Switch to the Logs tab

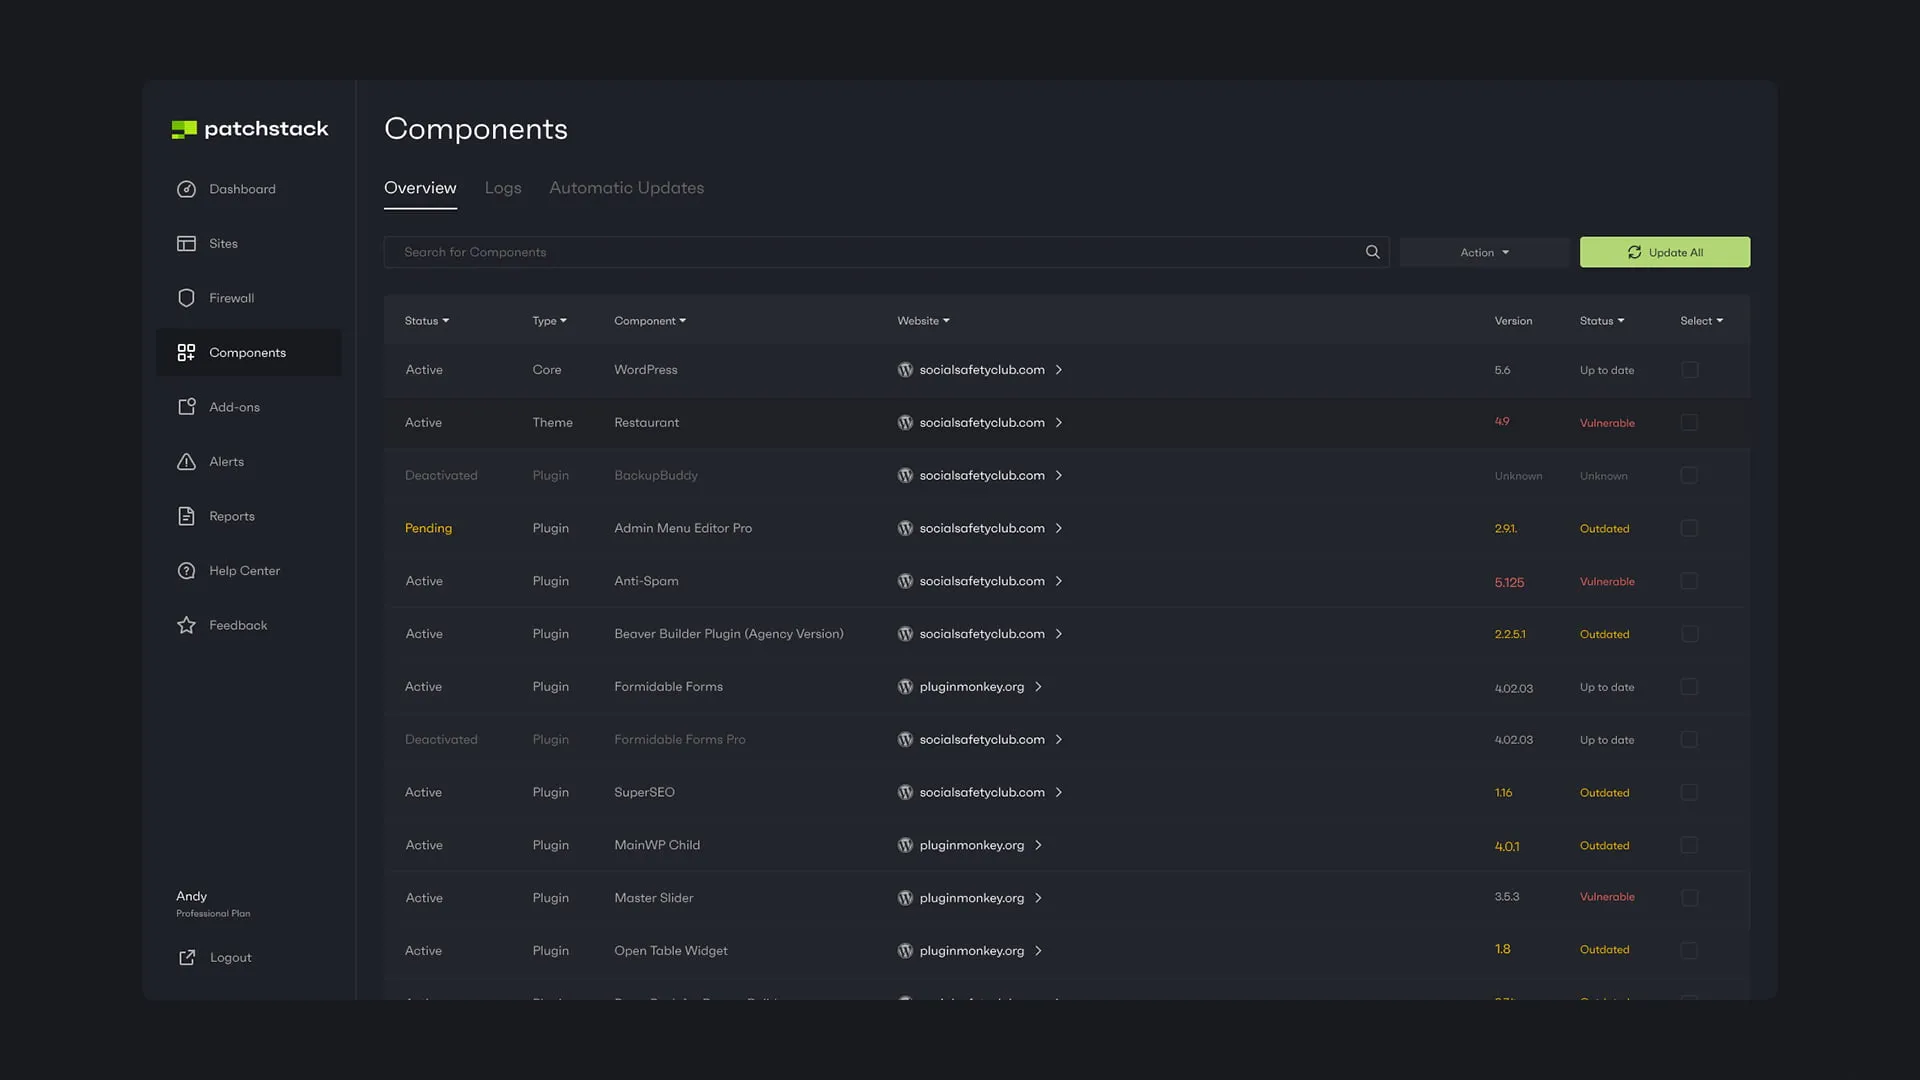click(x=503, y=188)
